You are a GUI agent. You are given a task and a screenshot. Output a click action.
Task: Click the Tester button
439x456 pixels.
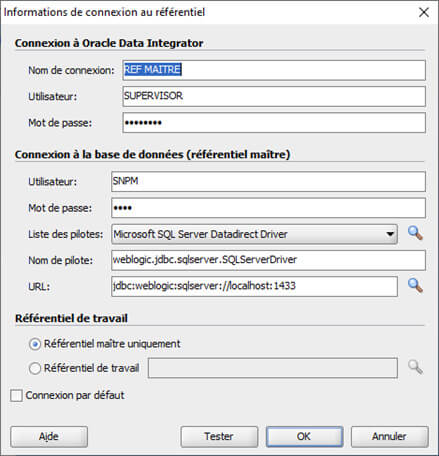click(219, 437)
